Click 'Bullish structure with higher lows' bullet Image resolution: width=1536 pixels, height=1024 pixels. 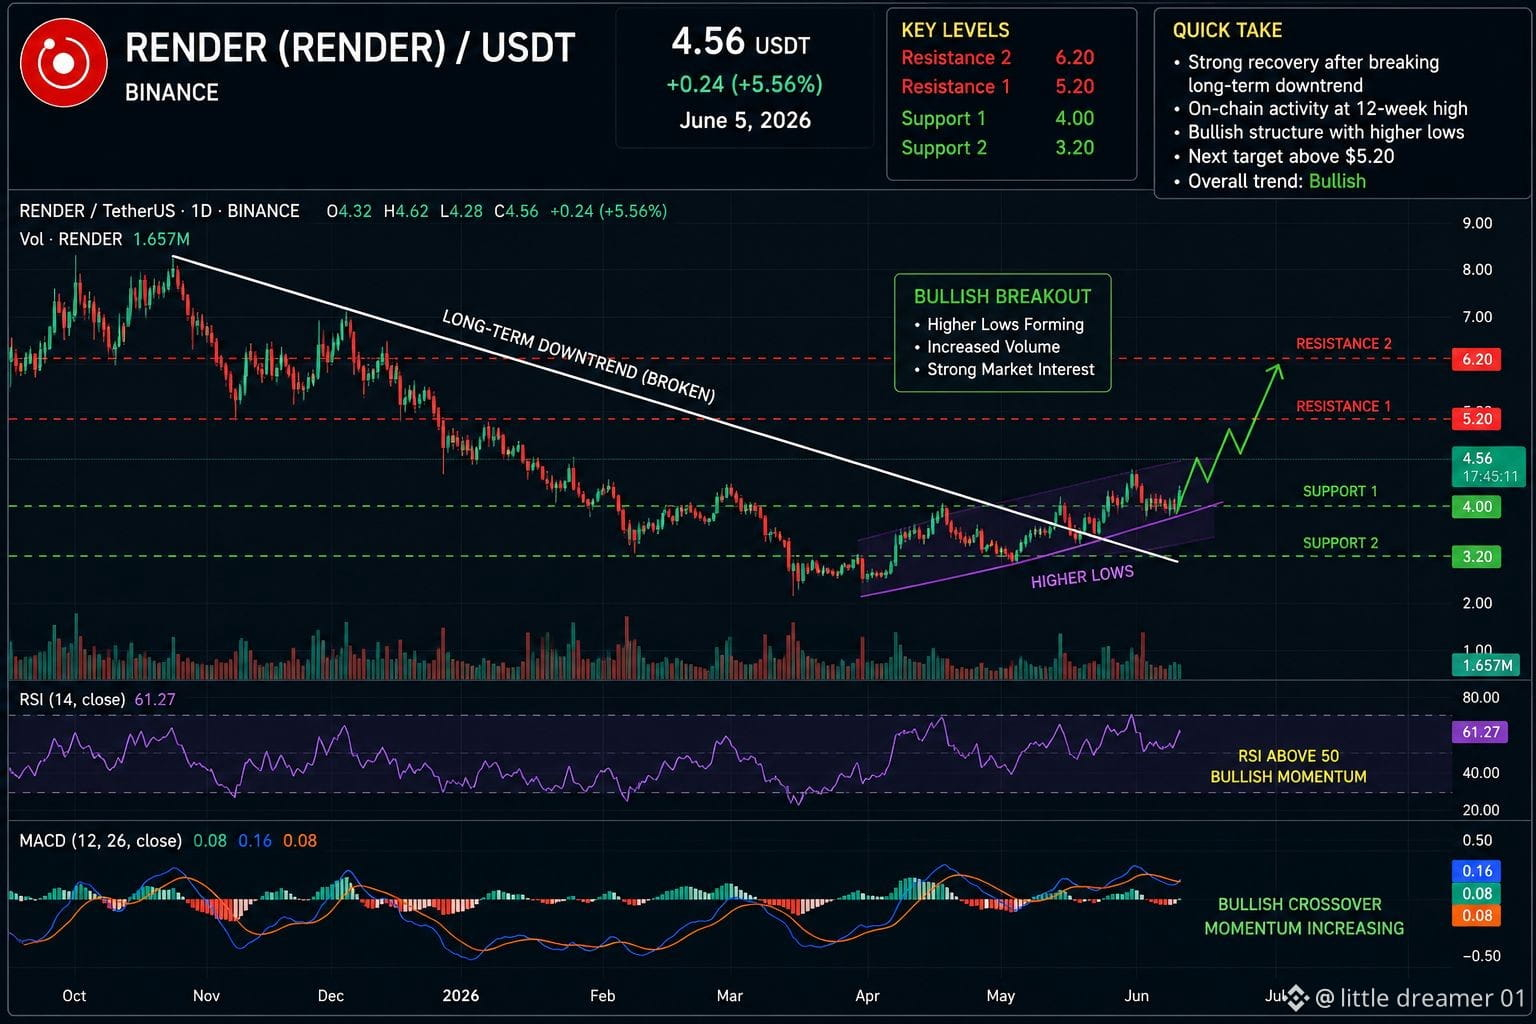click(x=1318, y=132)
